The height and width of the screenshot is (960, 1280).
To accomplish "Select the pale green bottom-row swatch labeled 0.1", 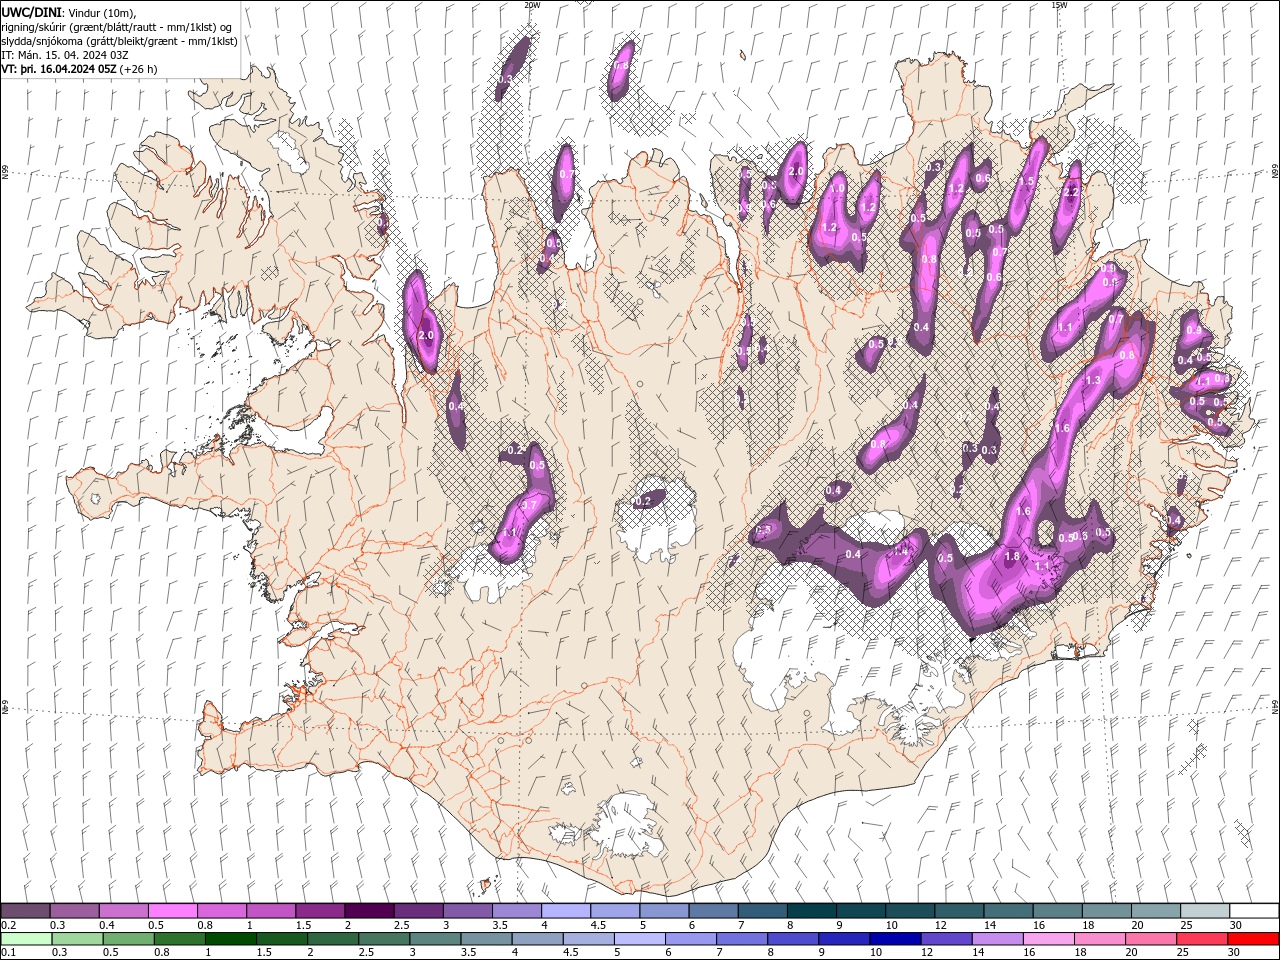I will click(26, 939).
